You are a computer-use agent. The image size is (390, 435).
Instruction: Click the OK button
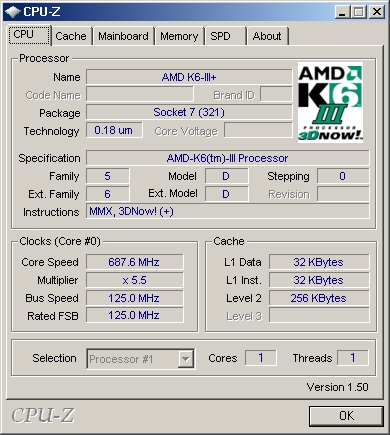tap(346, 416)
